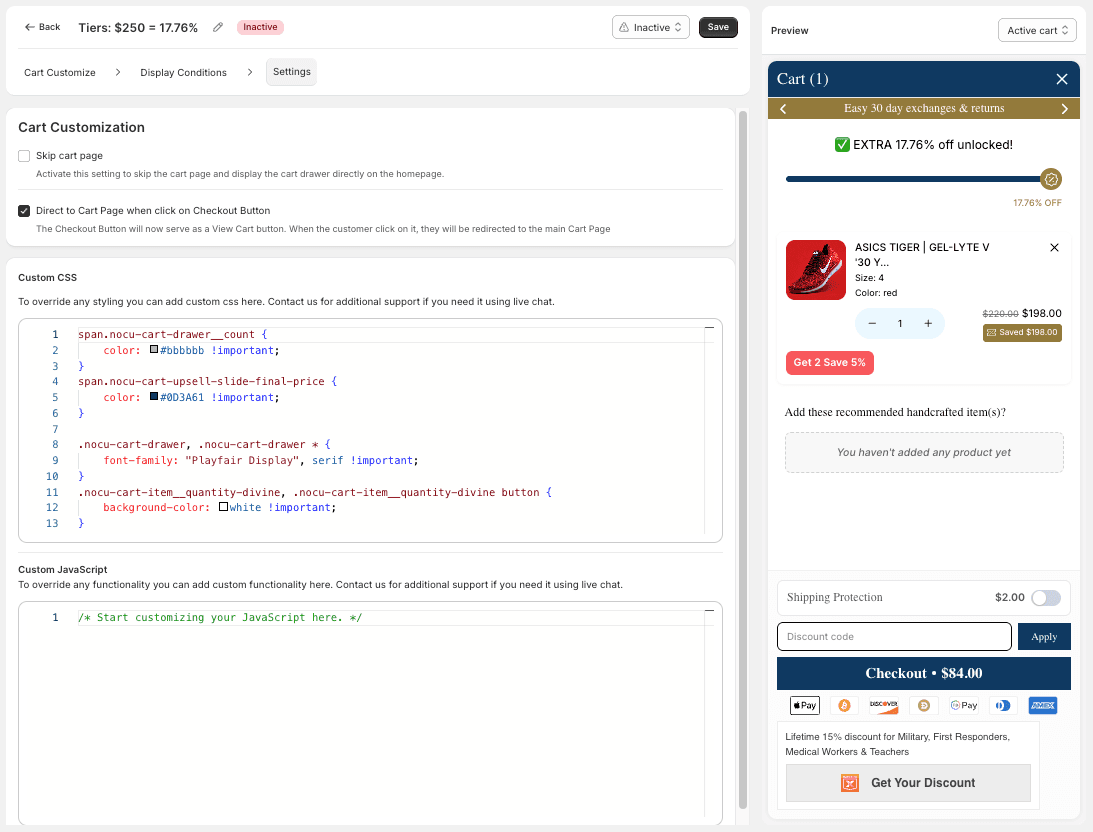Click the white color swatch
The width and height of the screenshot is (1093, 832).
[x=223, y=507]
